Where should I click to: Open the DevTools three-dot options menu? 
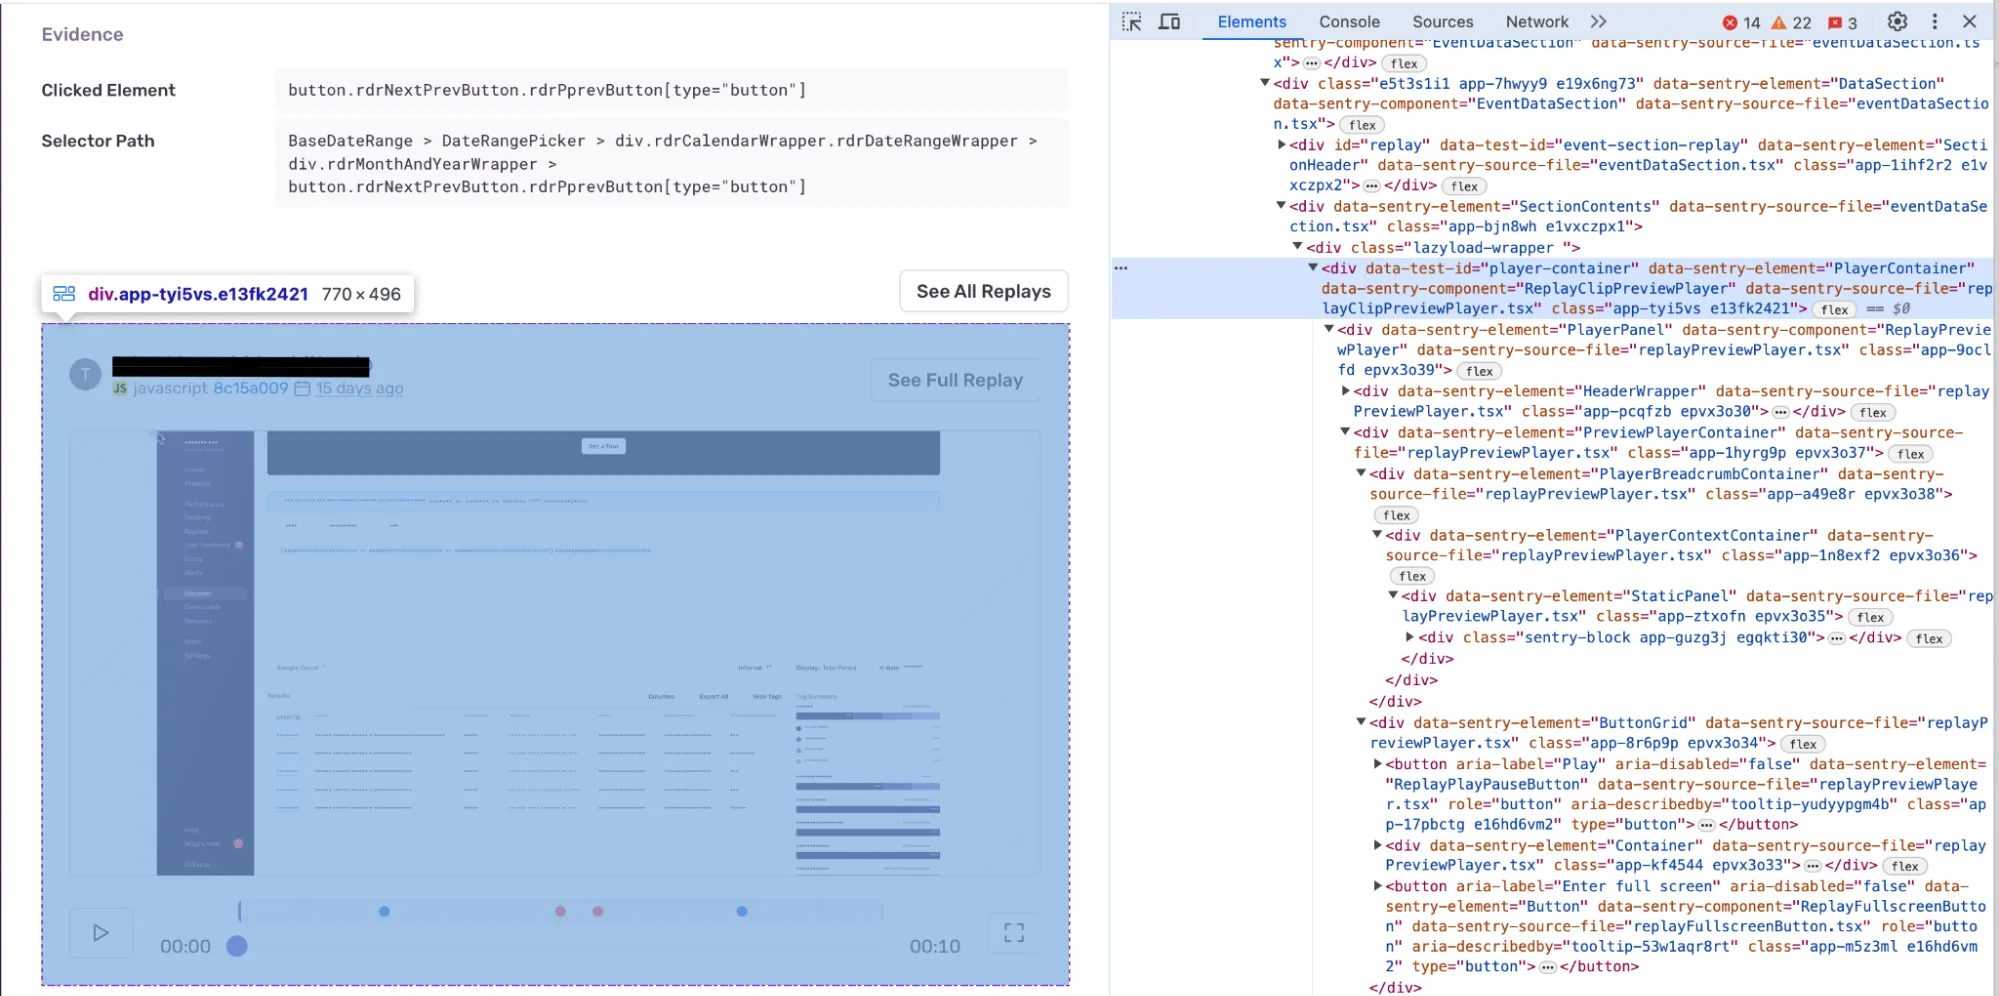pyautogui.click(x=1935, y=21)
